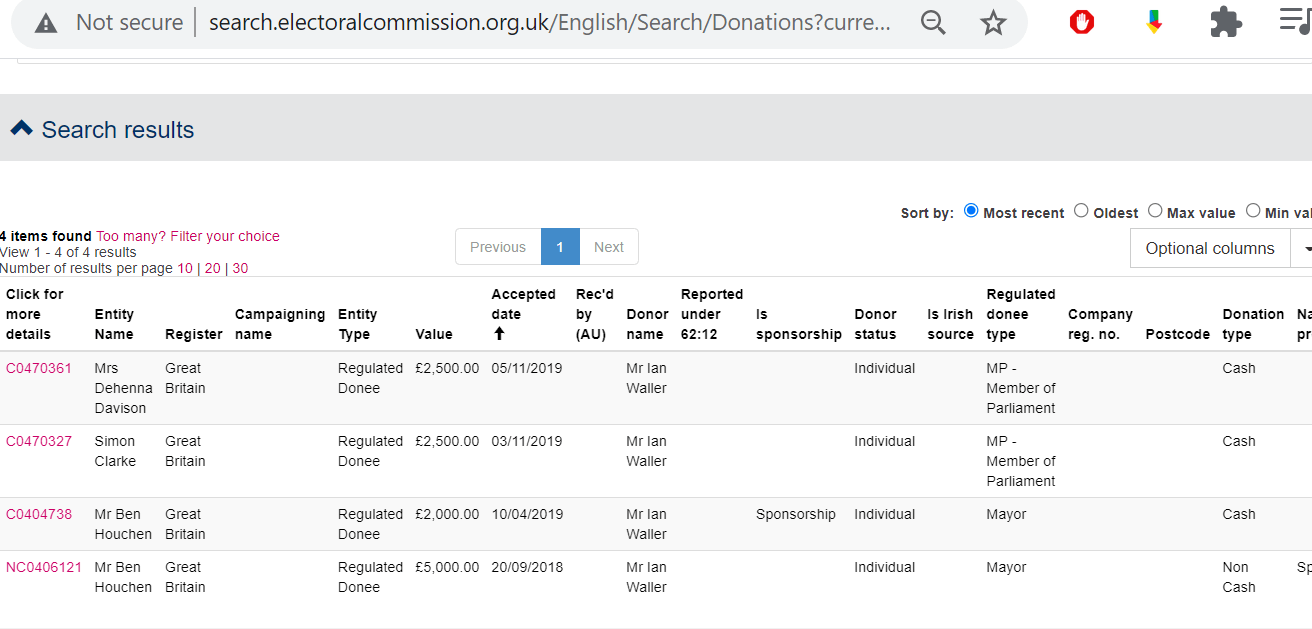Select the Max value sort option

pyautogui.click(x=1155, y=211)
